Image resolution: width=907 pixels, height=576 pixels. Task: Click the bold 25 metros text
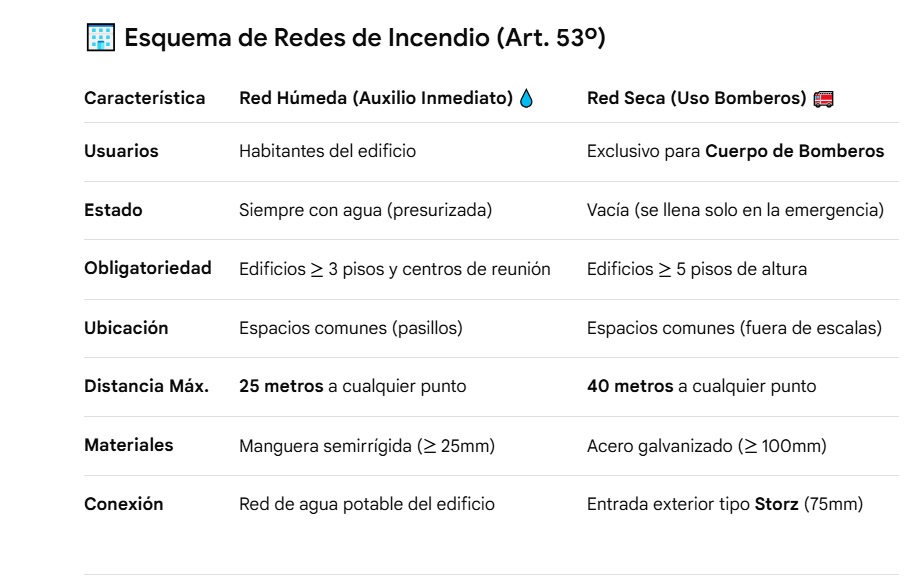click(282, 386)
